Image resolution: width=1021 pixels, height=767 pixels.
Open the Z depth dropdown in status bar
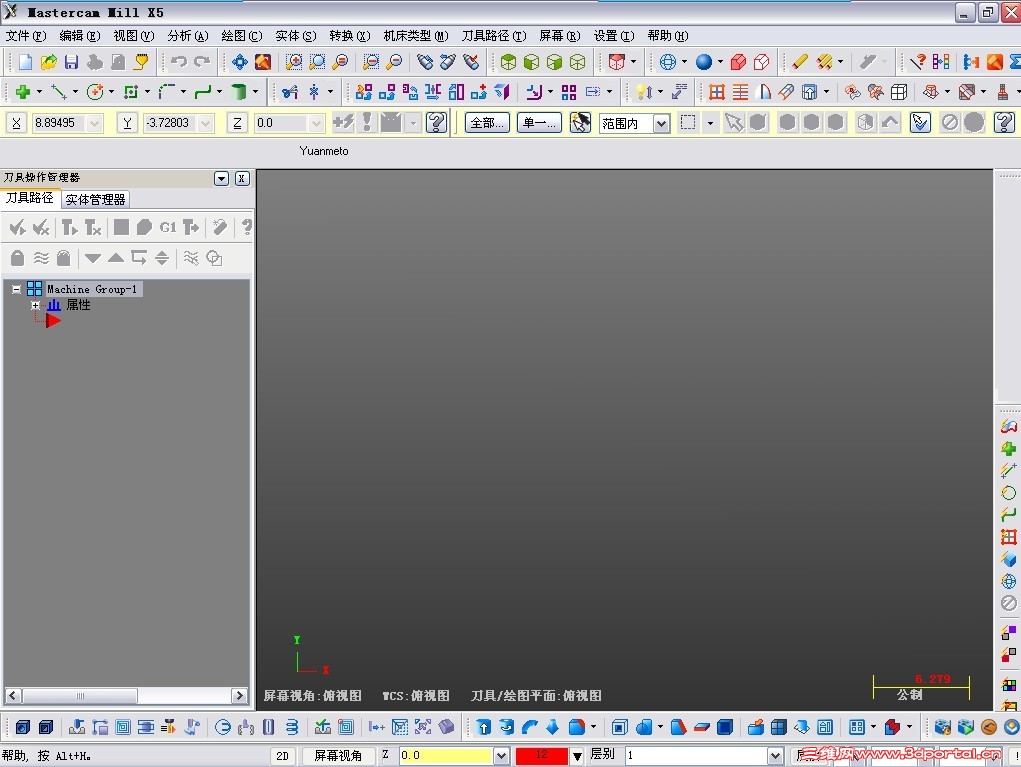tap(501, 756)
